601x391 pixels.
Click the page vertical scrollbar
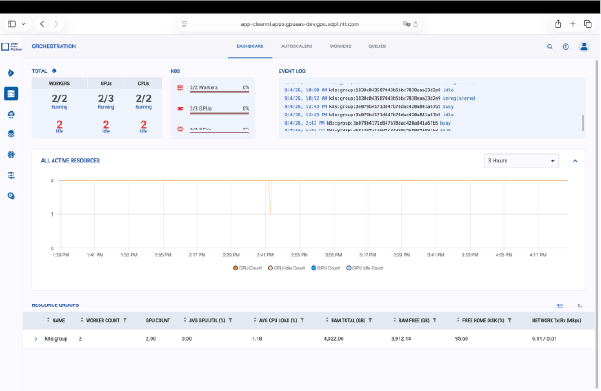597,224
